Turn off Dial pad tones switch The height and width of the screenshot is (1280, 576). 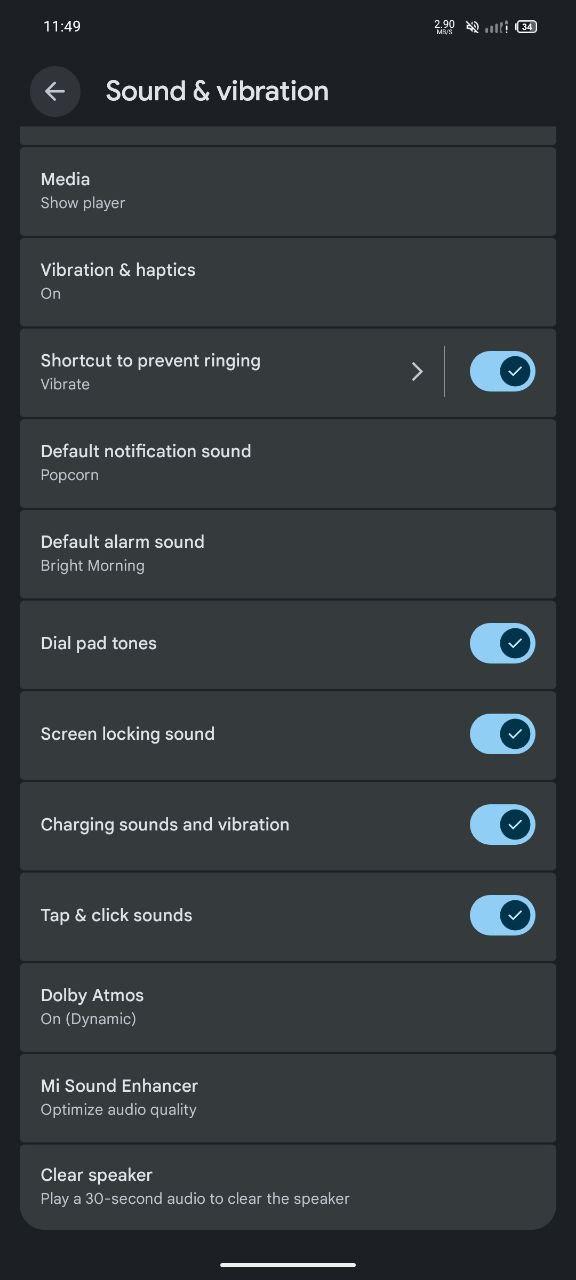503,643
